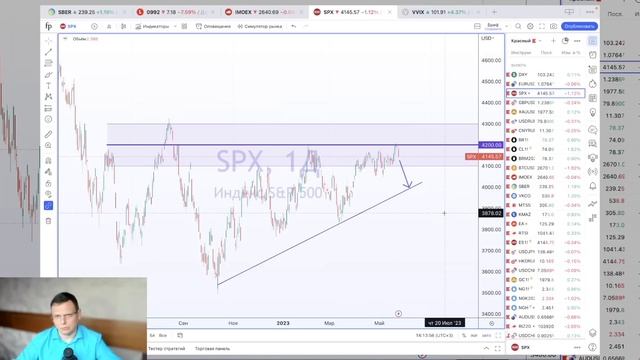Open notifications bell in right sidebar

click(593, 187)
